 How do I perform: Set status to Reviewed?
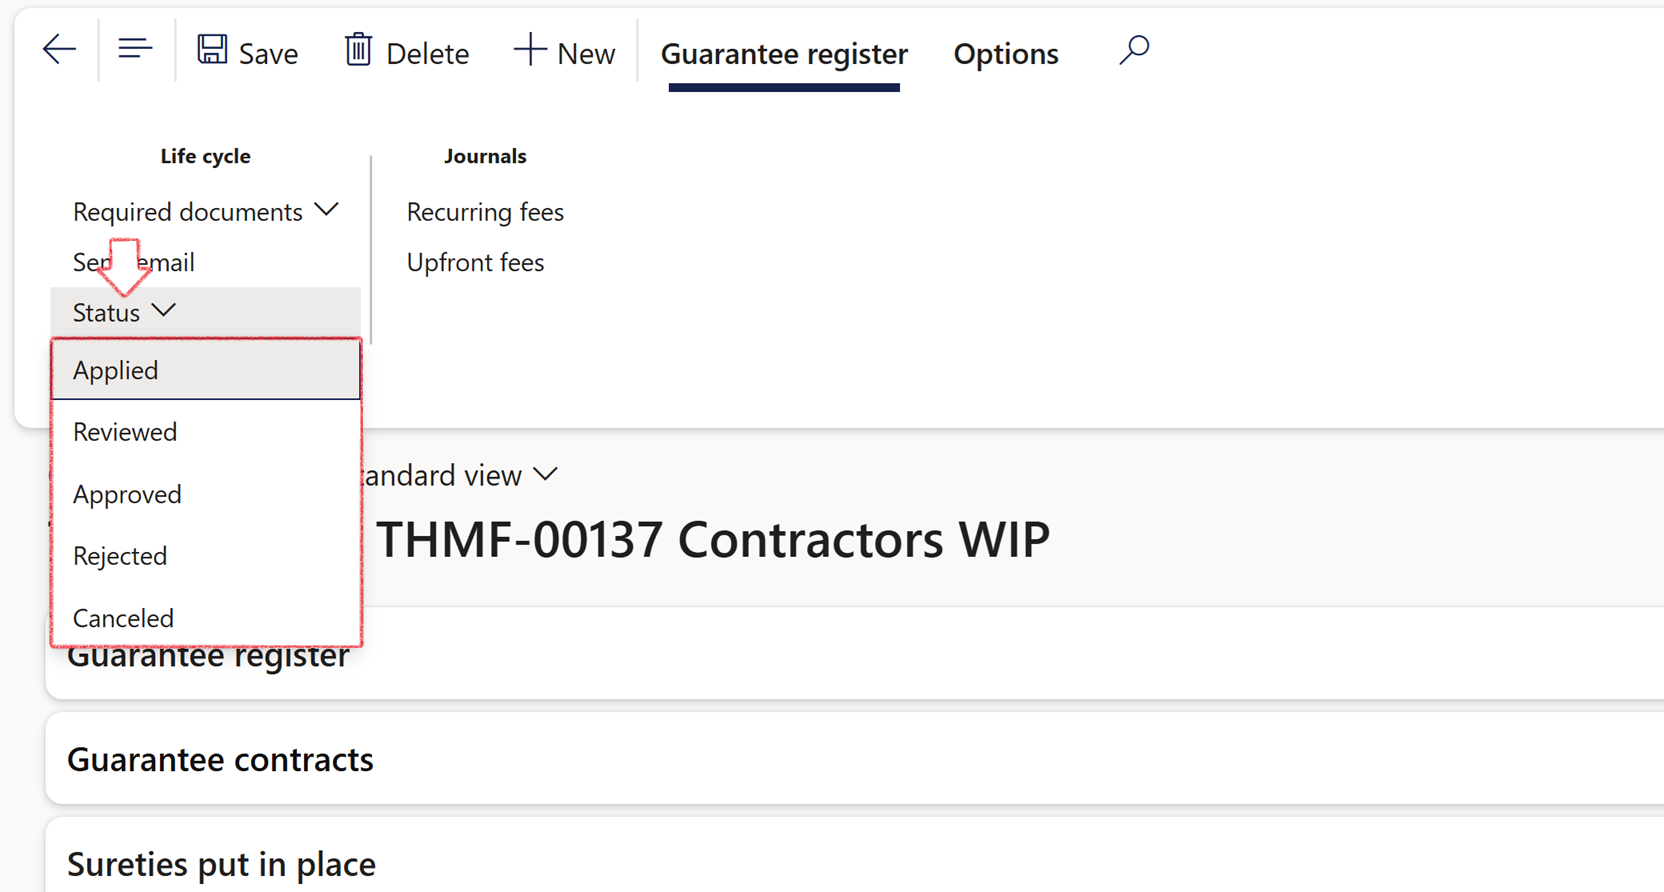click(x=125, y=432)
